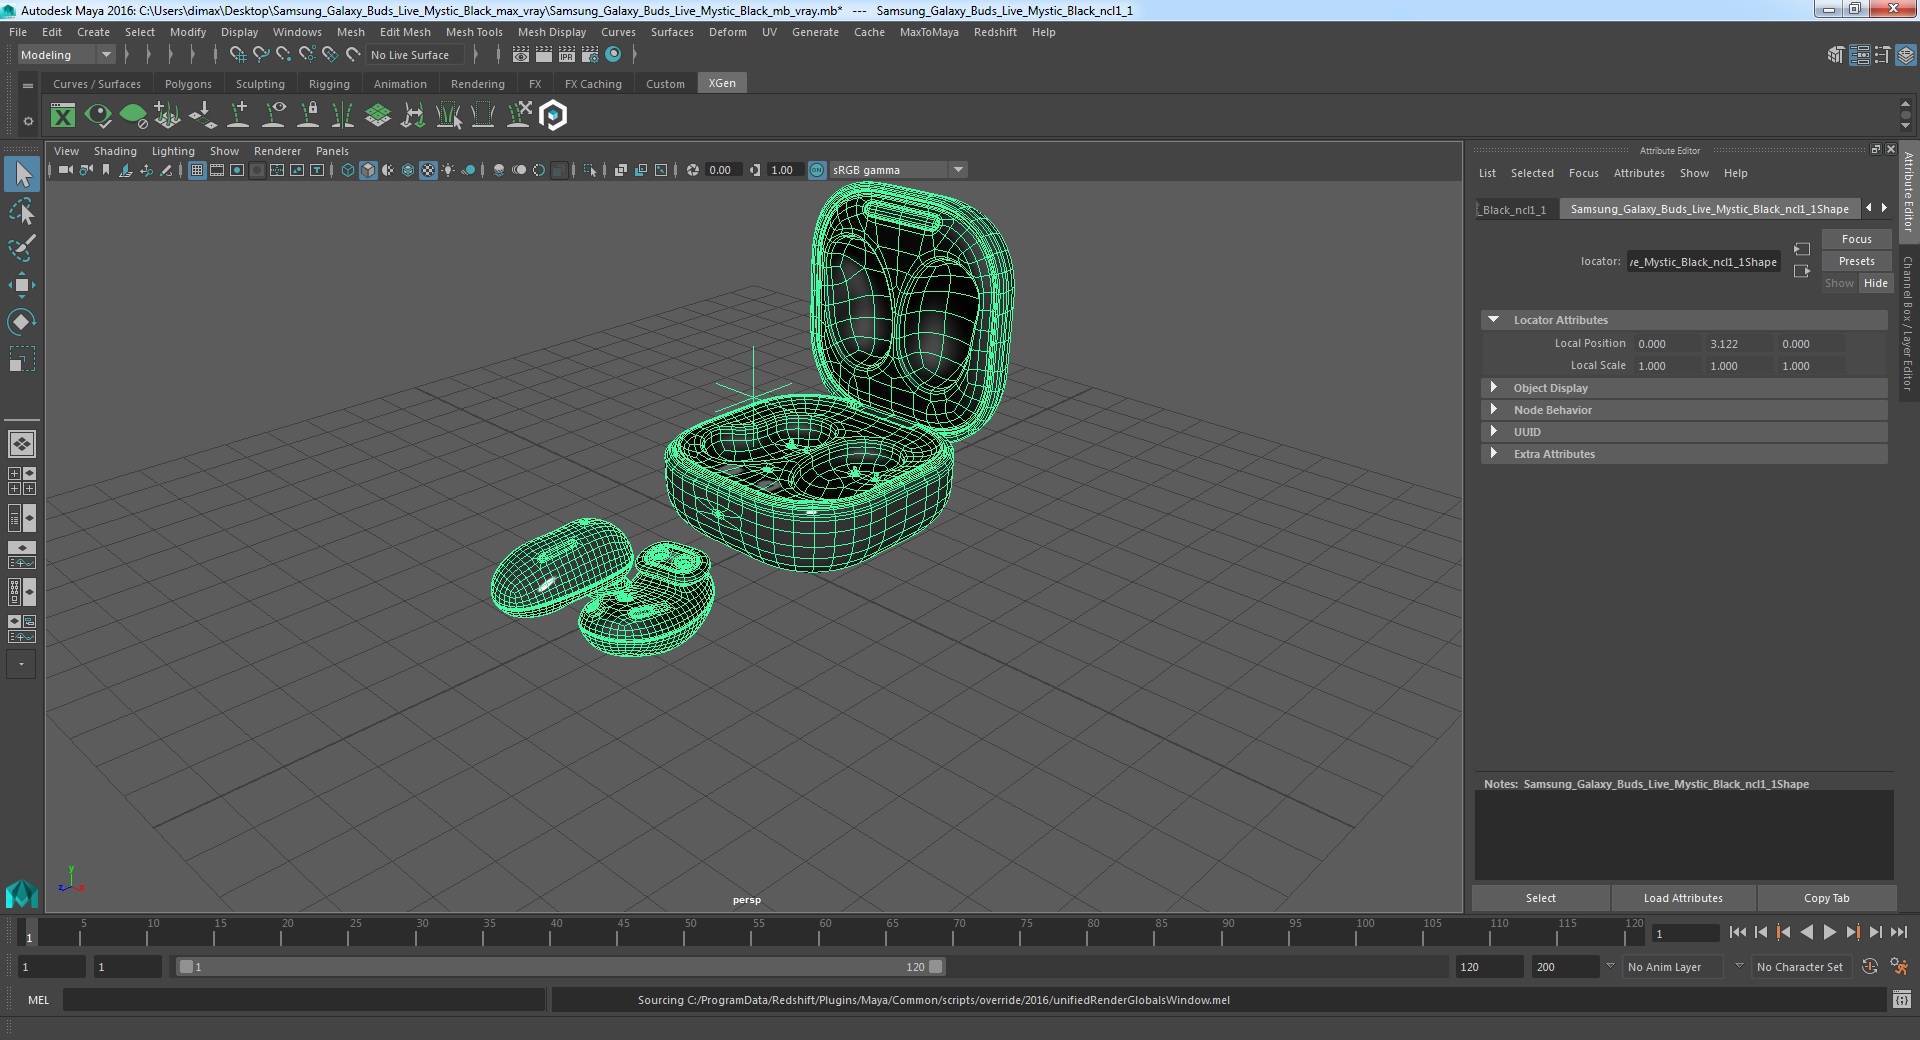Toggle isolate select in viewport toolbar

(590, 170)
